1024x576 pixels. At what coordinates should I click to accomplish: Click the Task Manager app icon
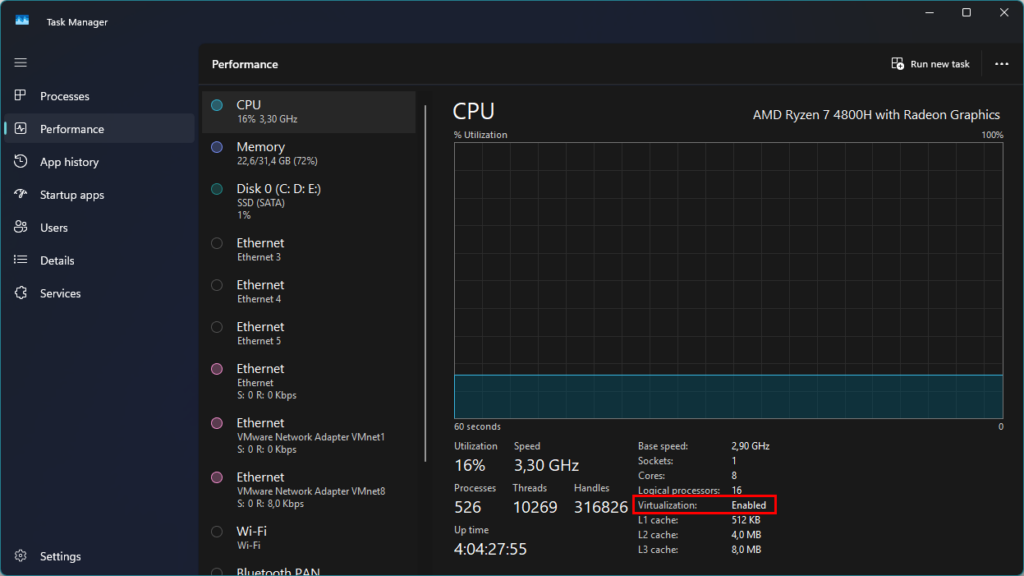pyautogui.click(x=22, y=21)
